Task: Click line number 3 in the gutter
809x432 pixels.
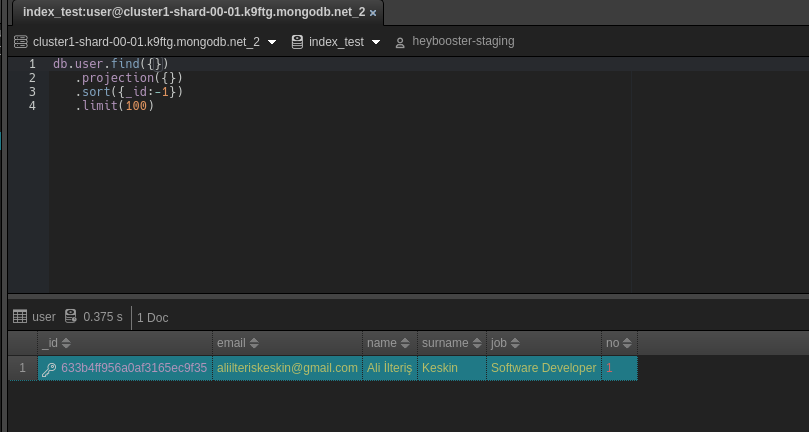Action: 32,92
